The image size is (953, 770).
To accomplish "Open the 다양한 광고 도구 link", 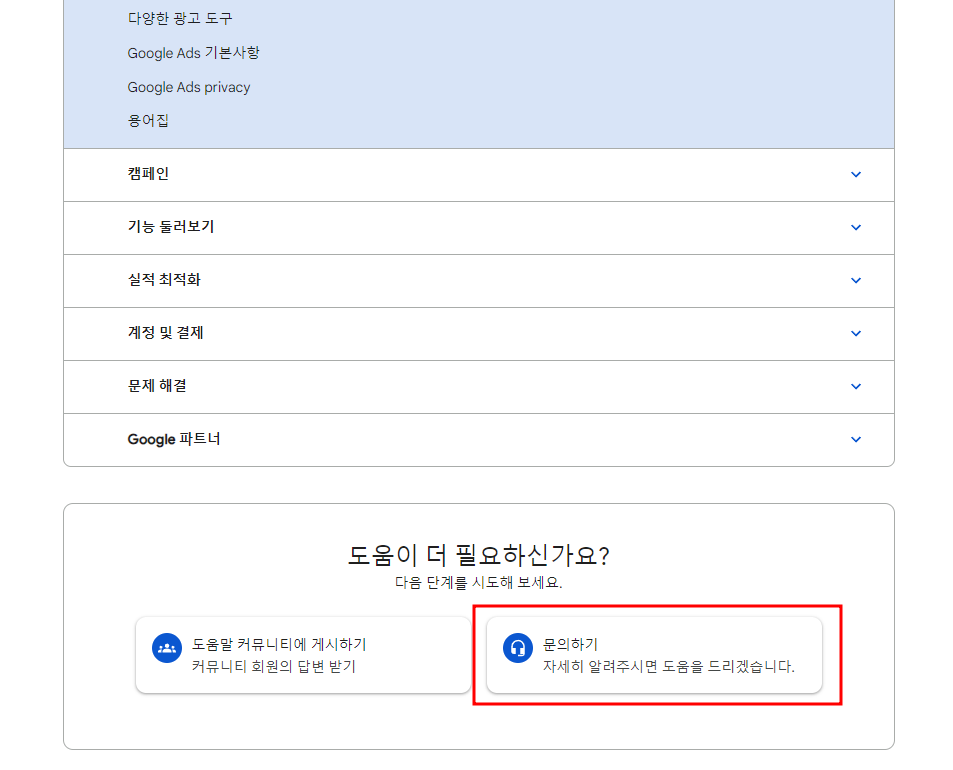I will pos(180,18).
